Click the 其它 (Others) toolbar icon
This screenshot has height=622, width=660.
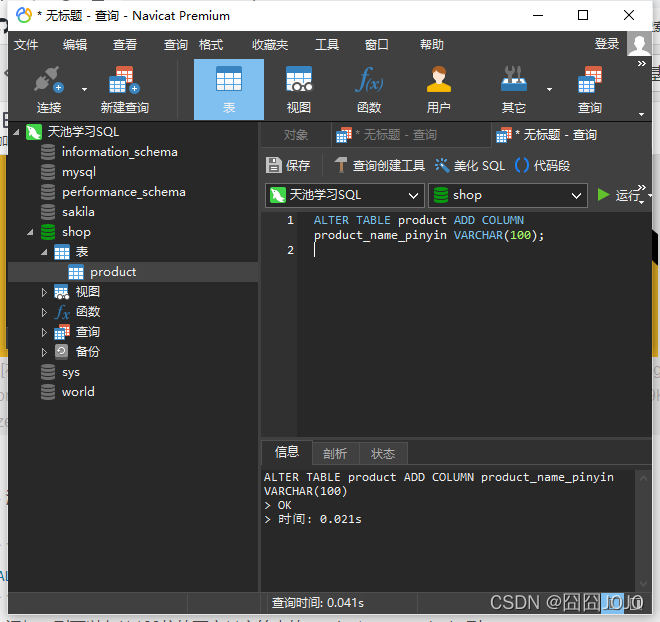point(514,89)
